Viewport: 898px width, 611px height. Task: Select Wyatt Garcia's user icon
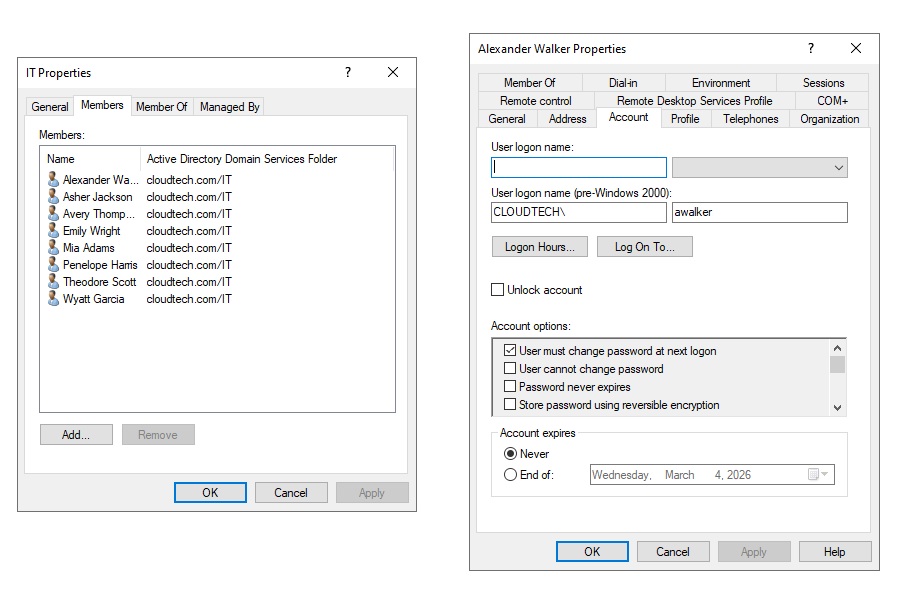[54, 299]
